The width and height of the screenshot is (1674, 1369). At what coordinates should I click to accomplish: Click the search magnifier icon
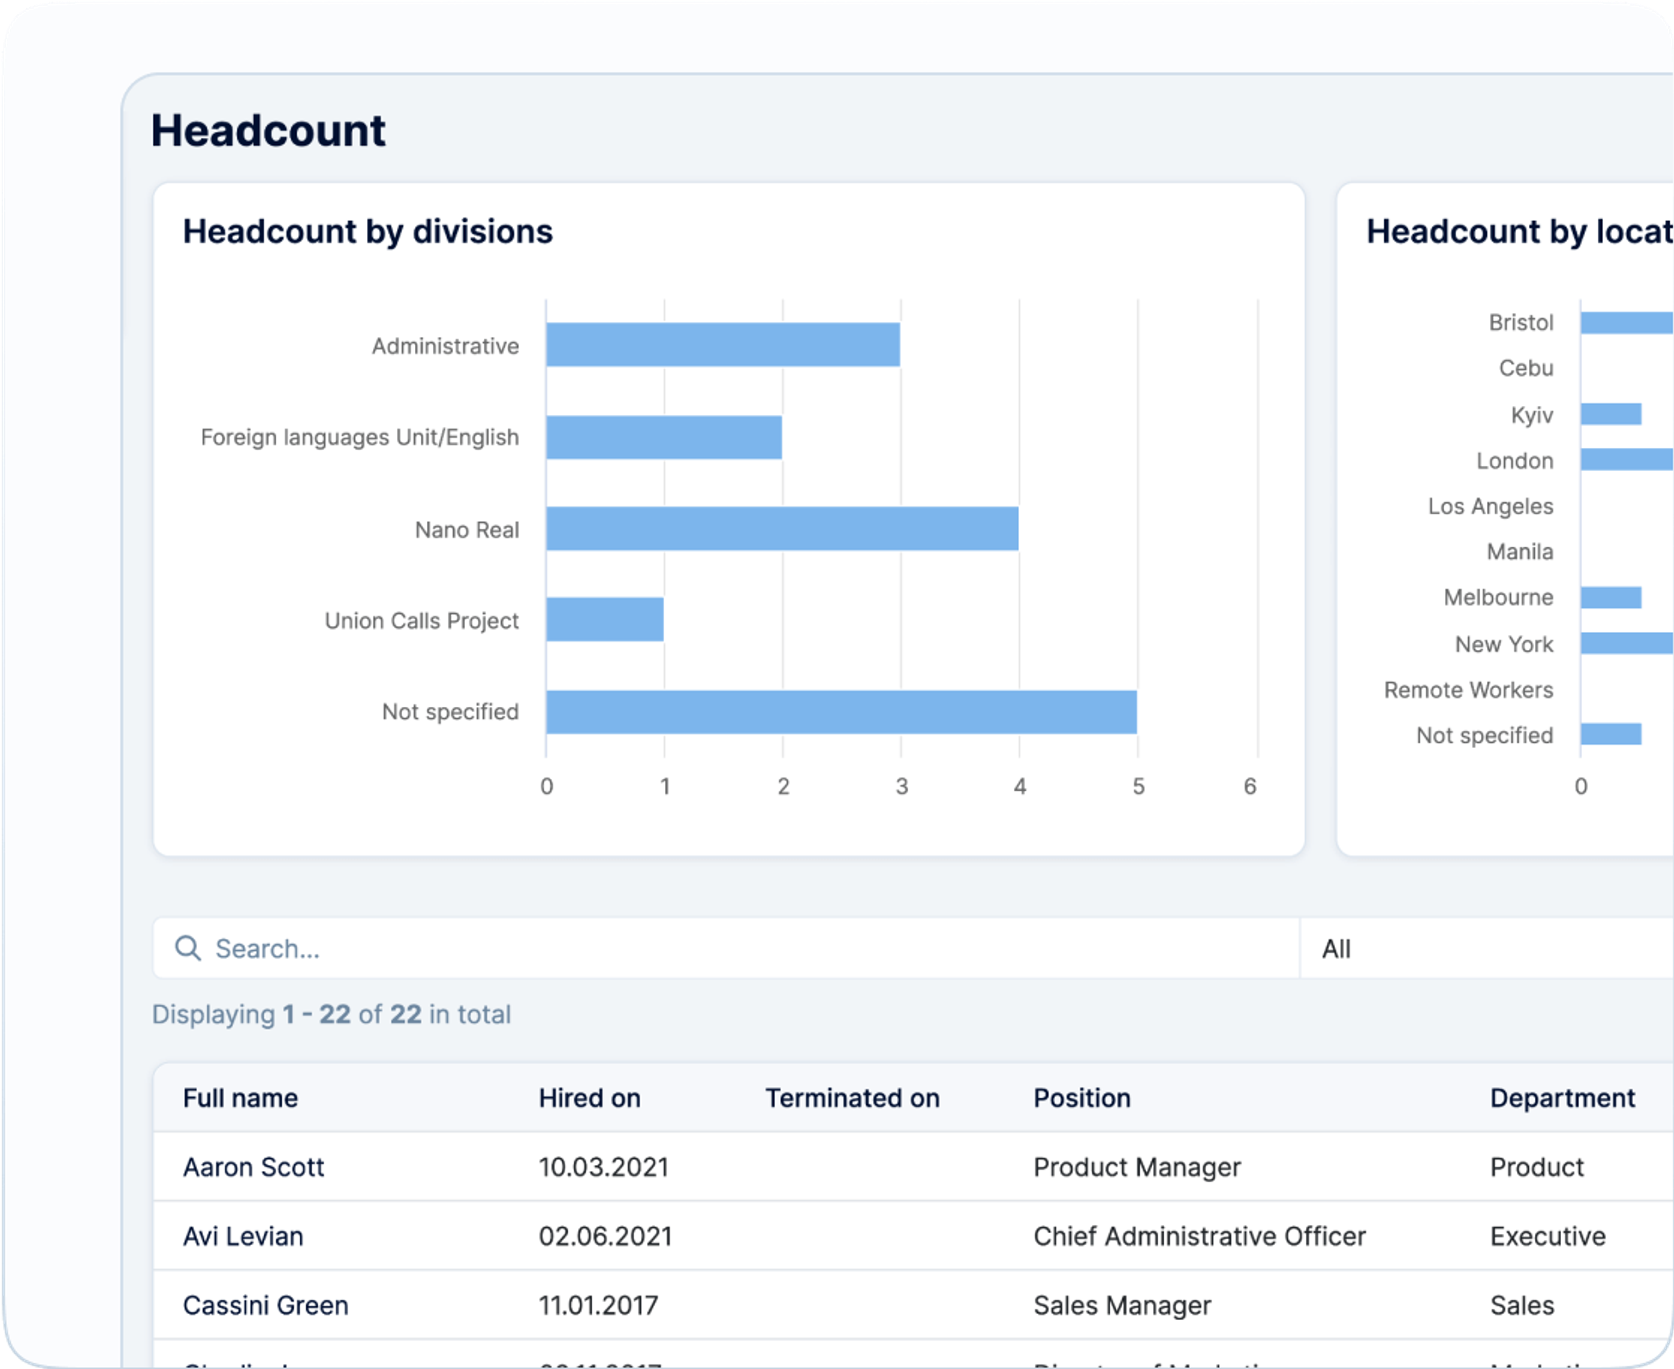(188, 948)
